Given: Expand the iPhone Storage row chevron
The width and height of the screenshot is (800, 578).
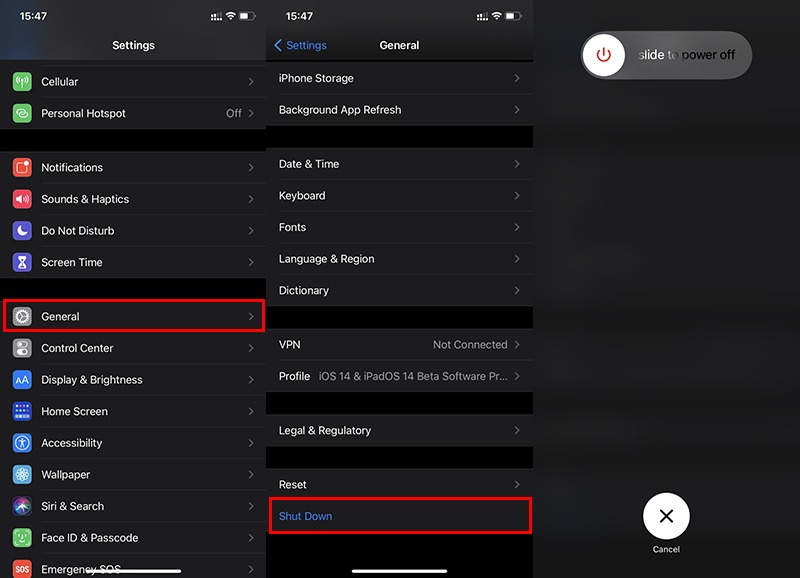Looking at the screenshot, I should (x=516, y=78).
